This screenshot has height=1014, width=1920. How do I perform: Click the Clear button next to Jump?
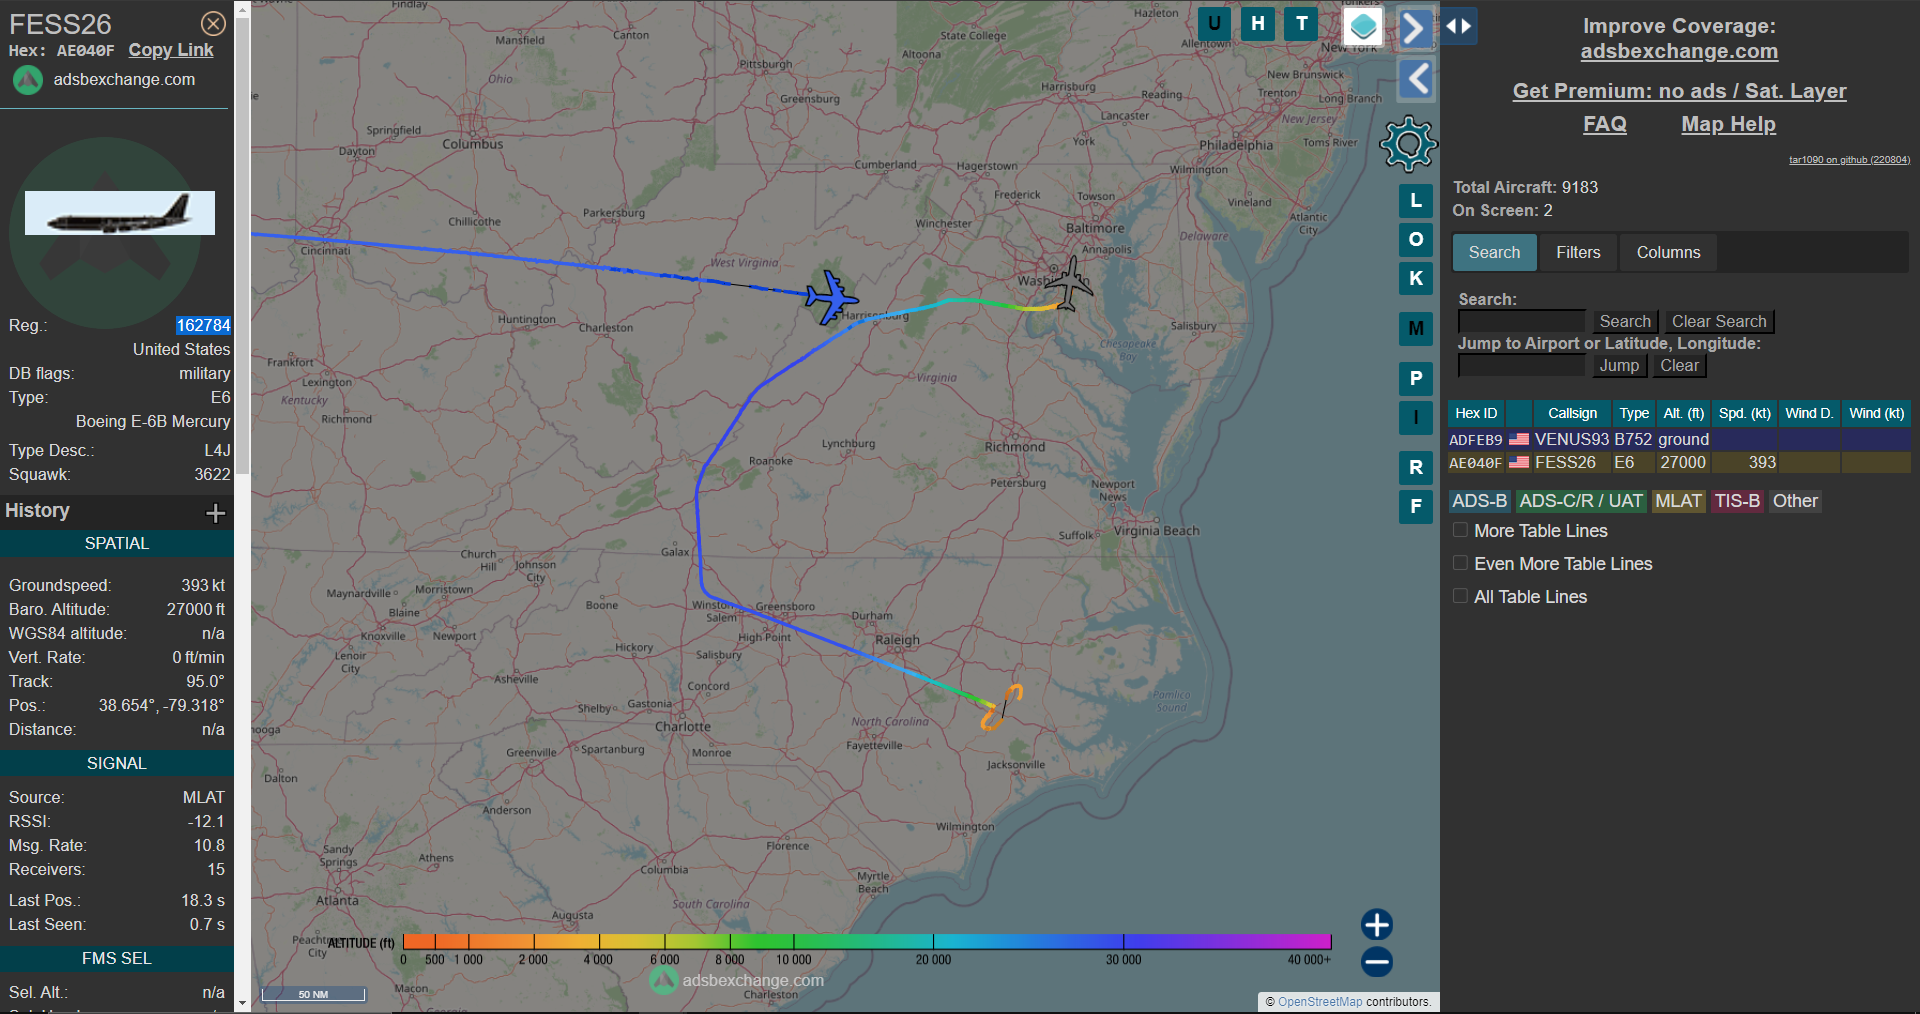[1679, 365]
